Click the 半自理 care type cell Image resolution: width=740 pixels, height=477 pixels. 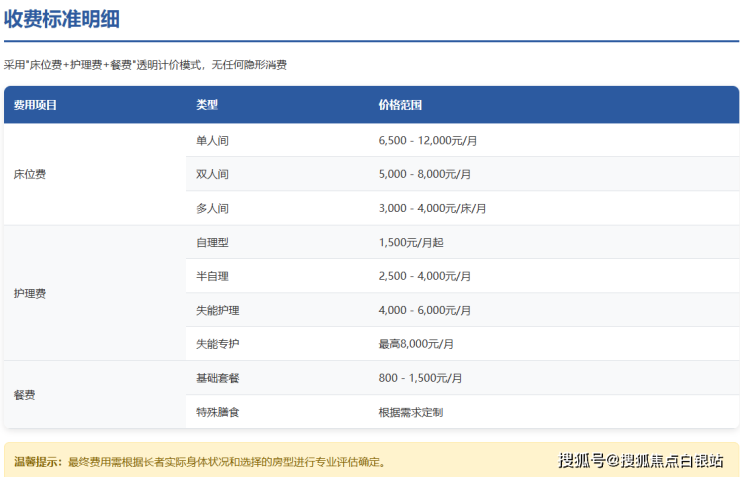(213, 276)
